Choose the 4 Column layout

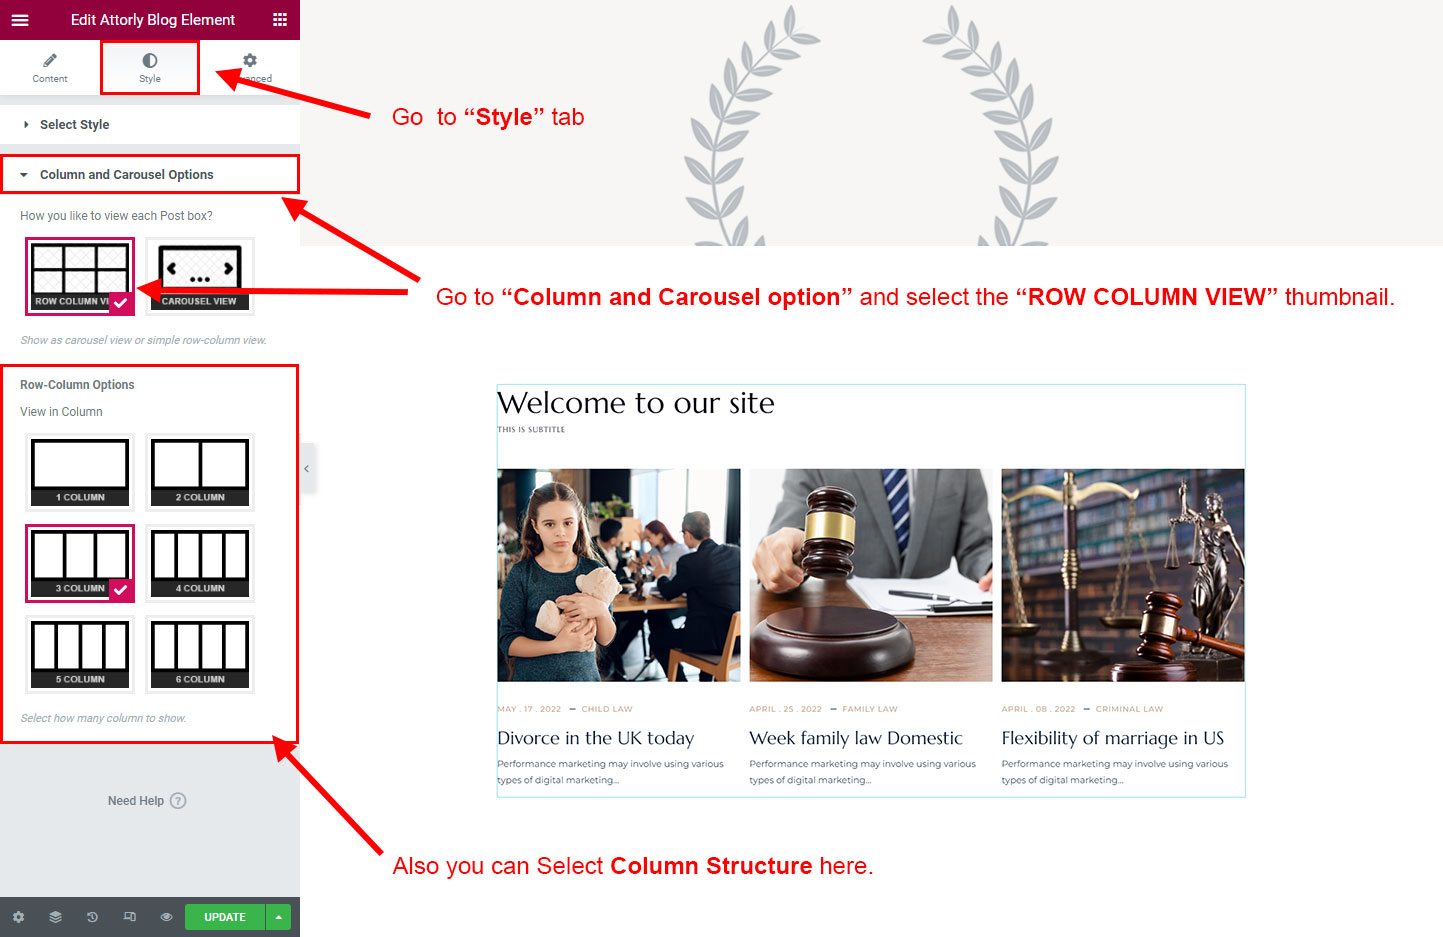click(x=200, y=563)
